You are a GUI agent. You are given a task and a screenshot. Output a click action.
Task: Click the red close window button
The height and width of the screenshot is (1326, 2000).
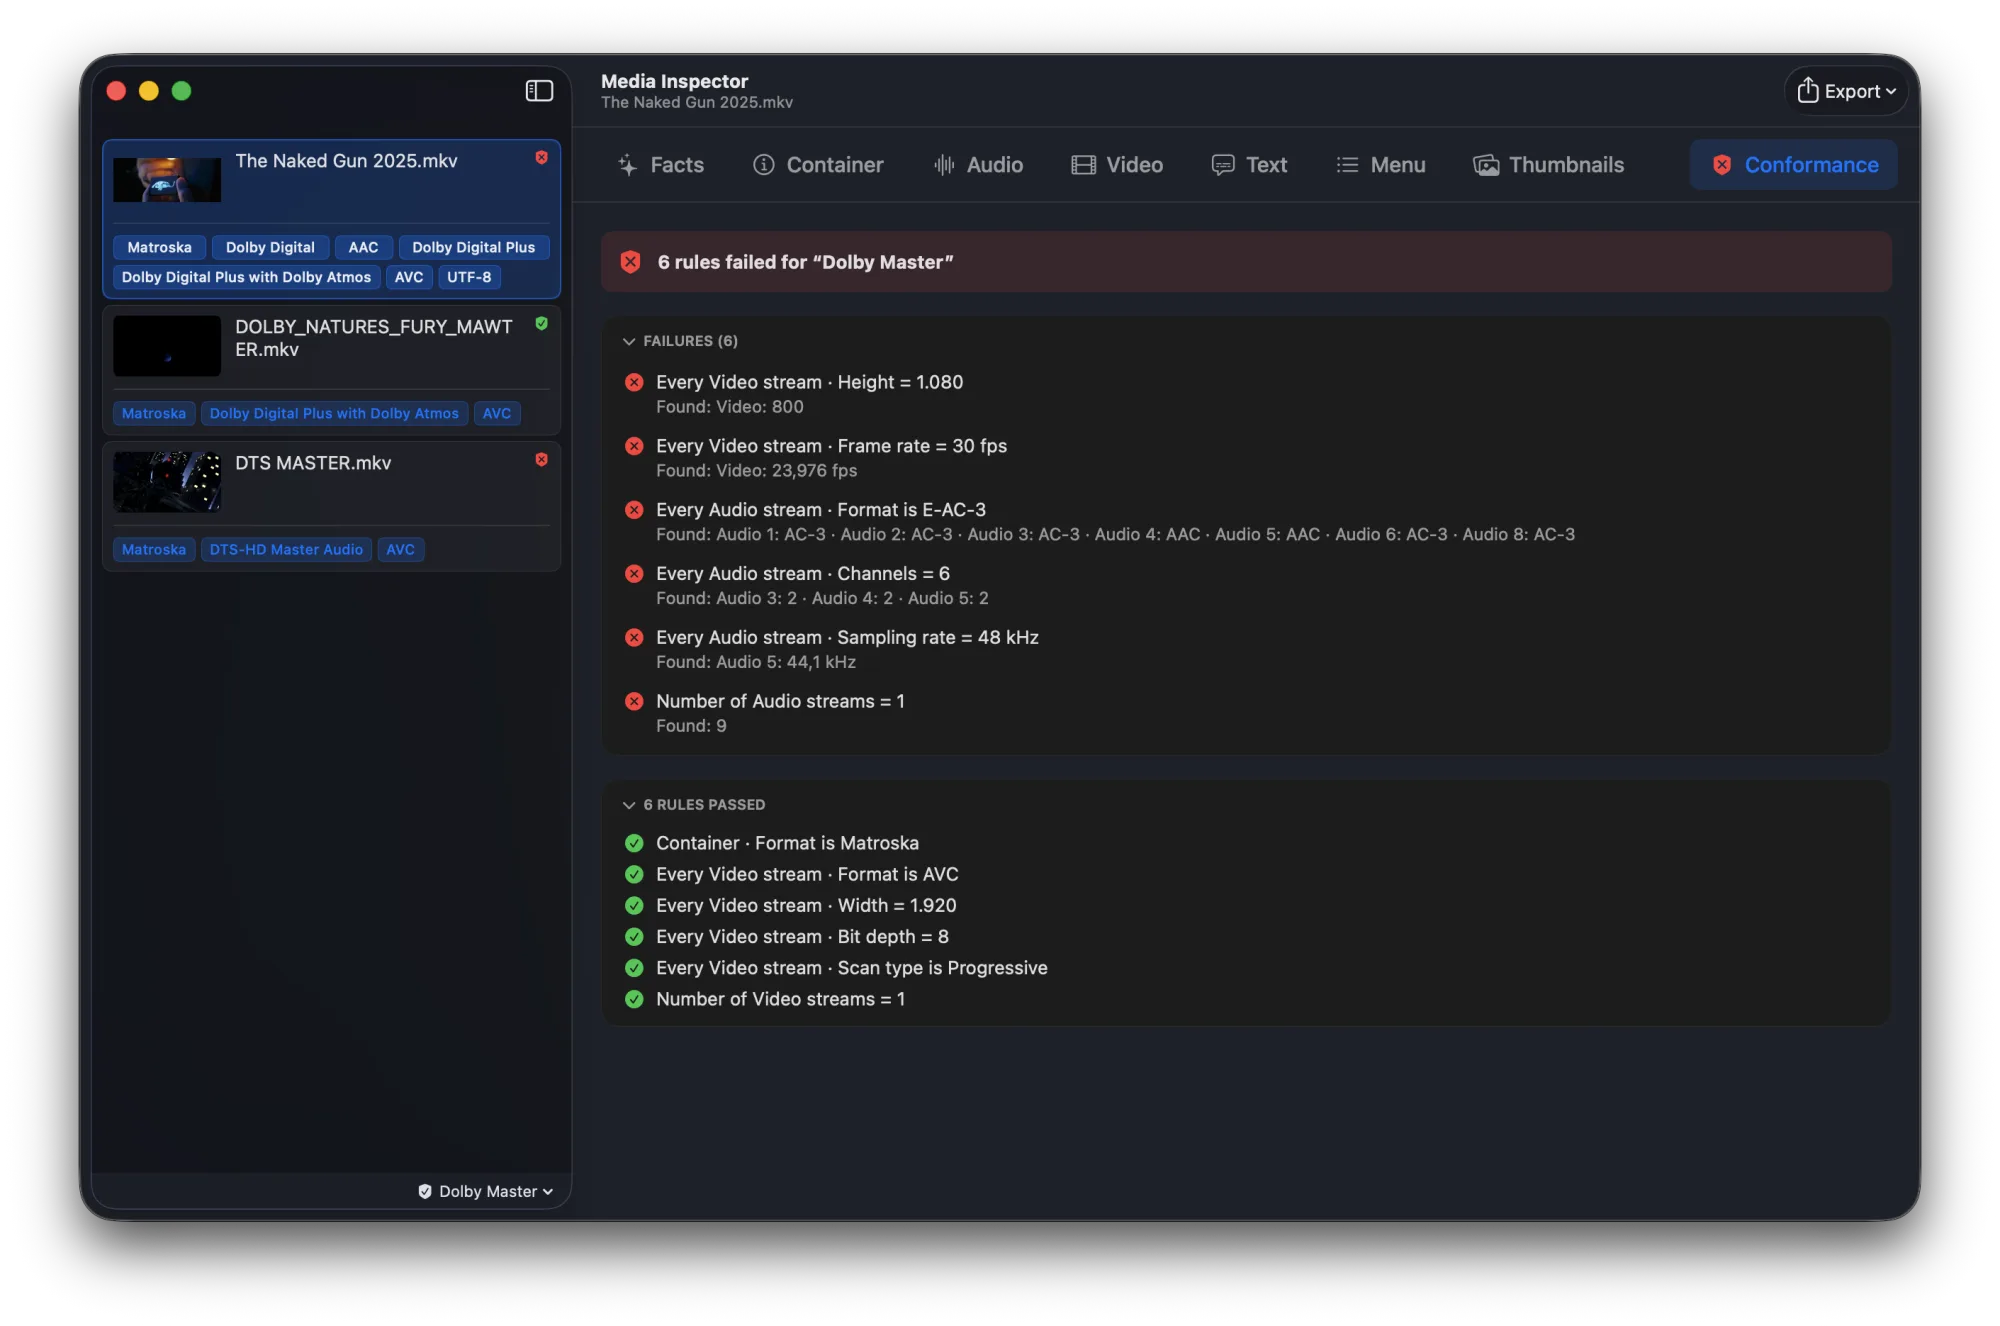tap(116, 91)
